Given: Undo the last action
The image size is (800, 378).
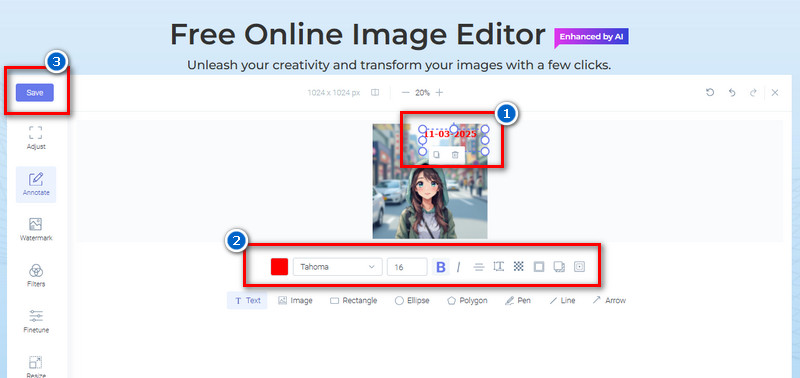Looking at the screenshot, I should point(732,93).
